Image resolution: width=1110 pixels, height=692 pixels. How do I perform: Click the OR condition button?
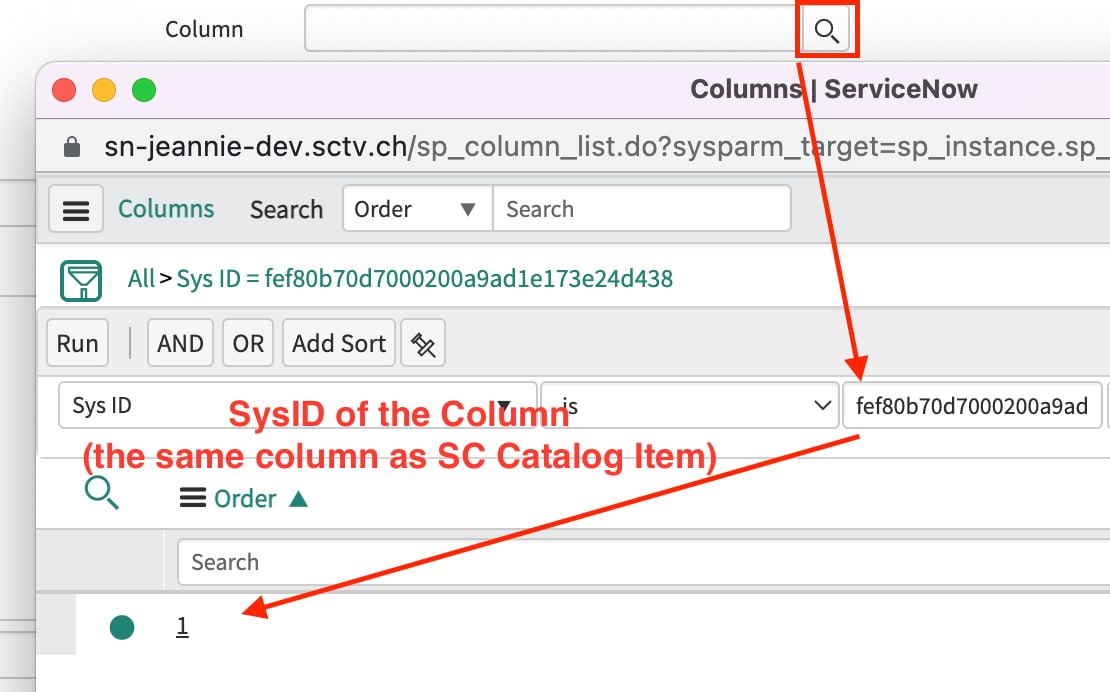coord(247,342)
